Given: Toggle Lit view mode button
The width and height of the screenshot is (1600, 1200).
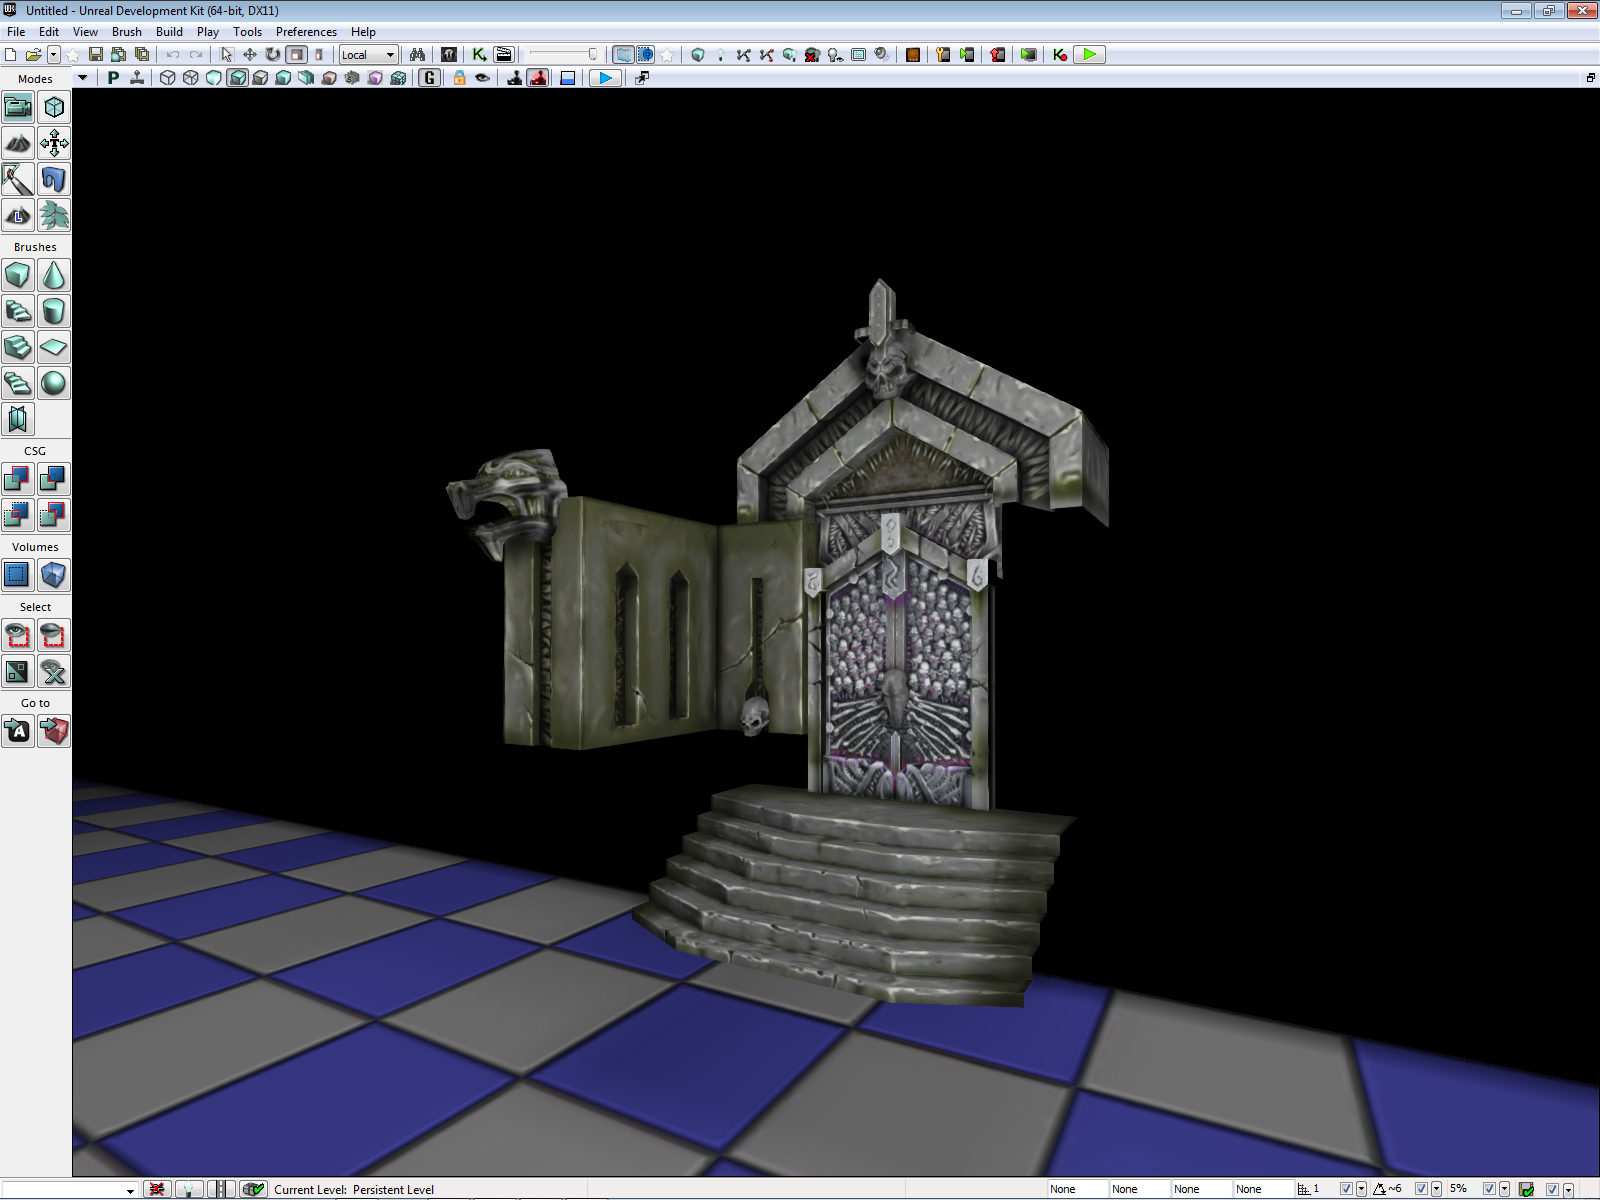Looking at the screenshot, I should pyautogui.click(x=238, y=78).
